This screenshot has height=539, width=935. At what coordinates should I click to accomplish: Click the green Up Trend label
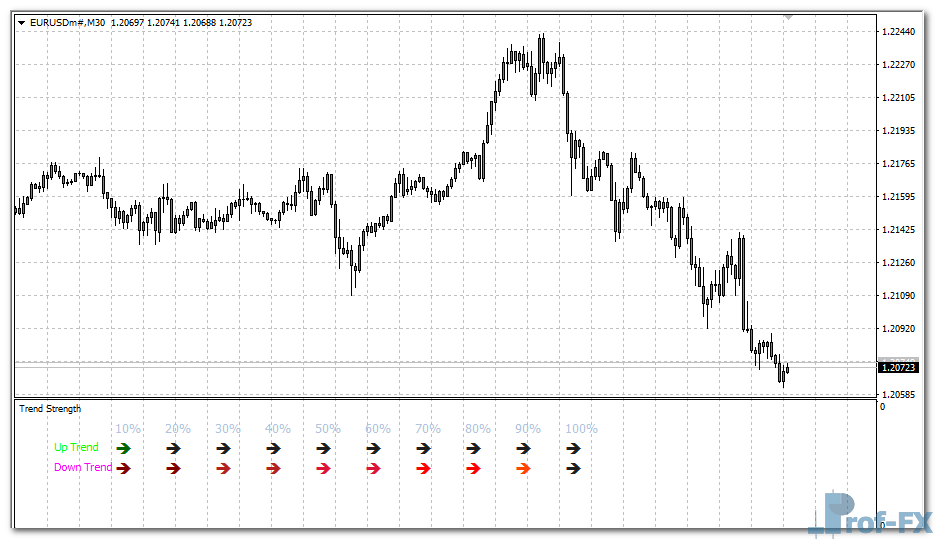pos(76,448)
